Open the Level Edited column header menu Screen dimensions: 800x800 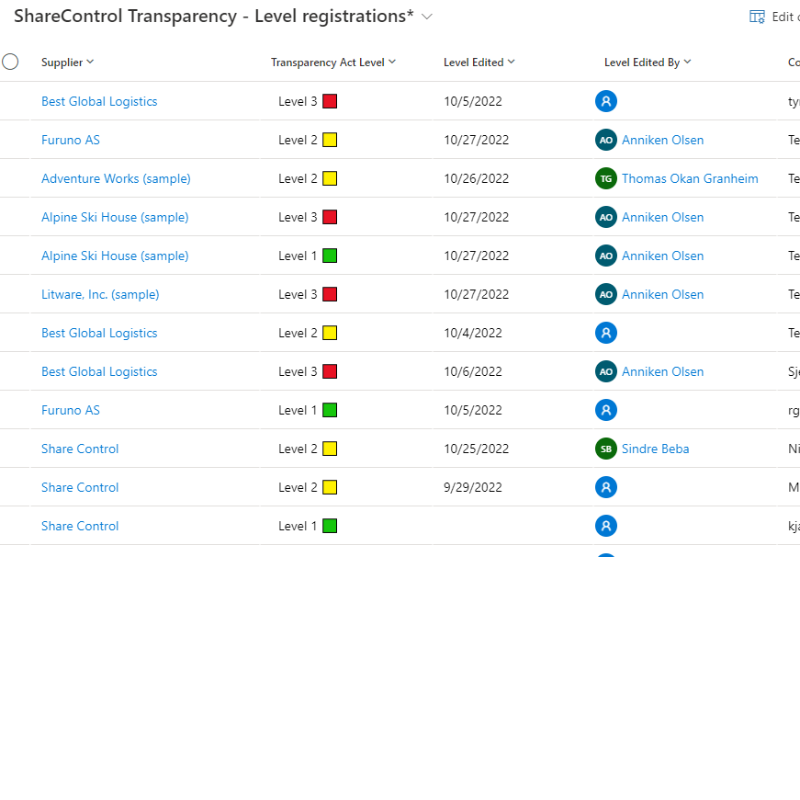tap(479, 62)
